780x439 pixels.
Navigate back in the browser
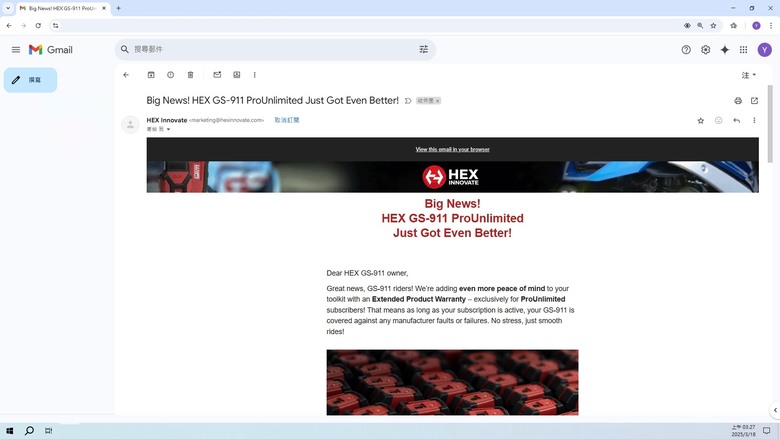9,25
